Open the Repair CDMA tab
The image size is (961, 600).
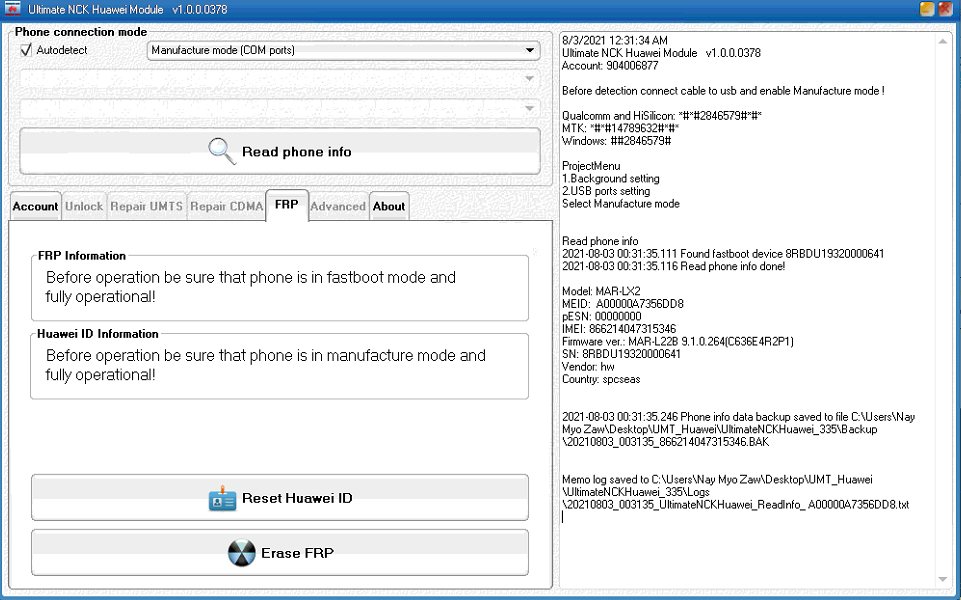coord(226,207)
